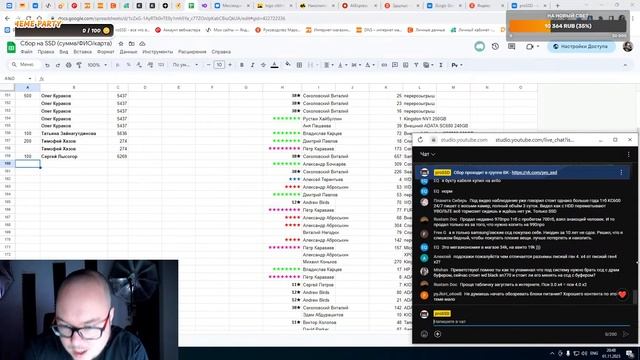Select cell with Татьяна Зайнагутдинова
The image size is (640, 360).
point(74,133)
